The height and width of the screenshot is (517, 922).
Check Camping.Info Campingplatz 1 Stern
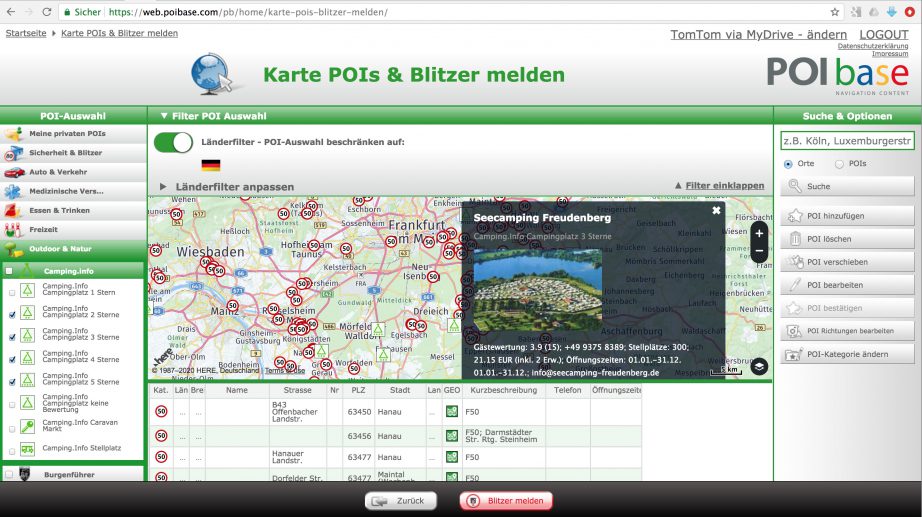(11, 292)
